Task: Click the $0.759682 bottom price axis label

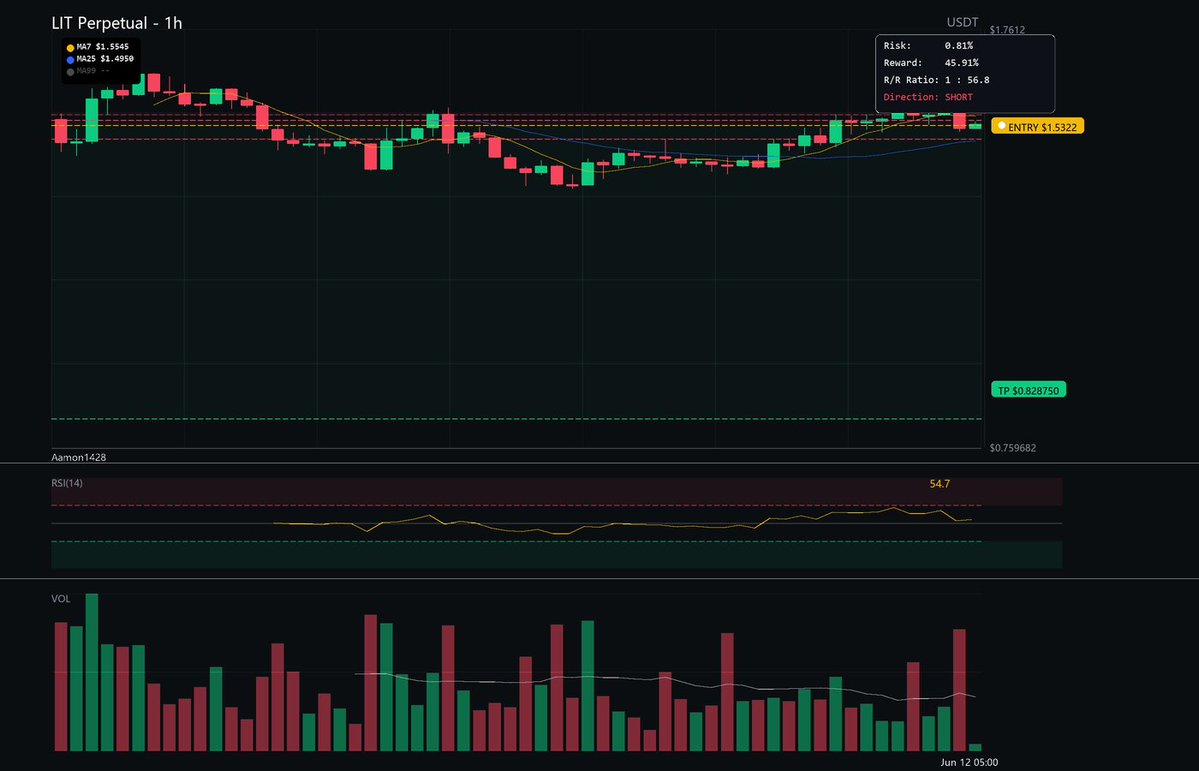Action: 1012,448
